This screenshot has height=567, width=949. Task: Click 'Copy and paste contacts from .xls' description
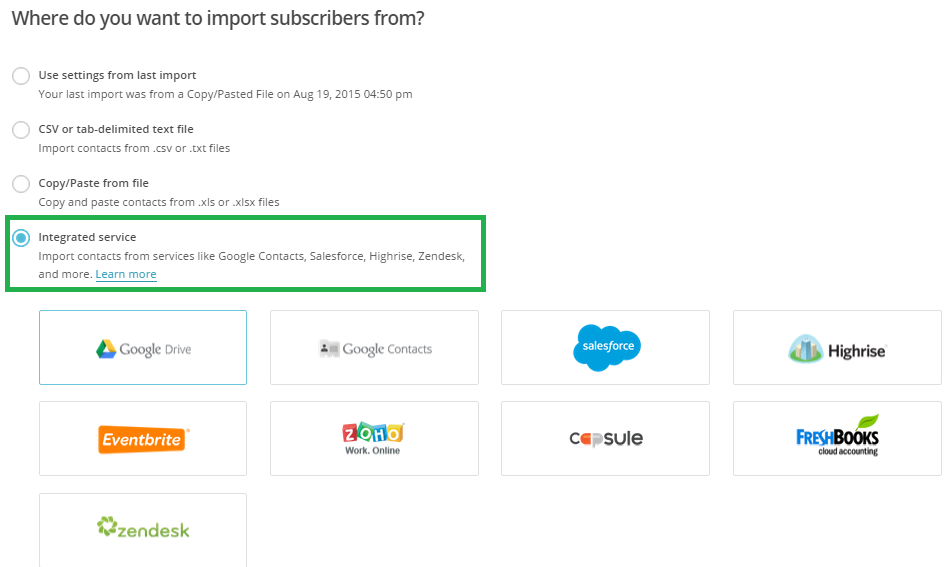click(x=159, y=202)
